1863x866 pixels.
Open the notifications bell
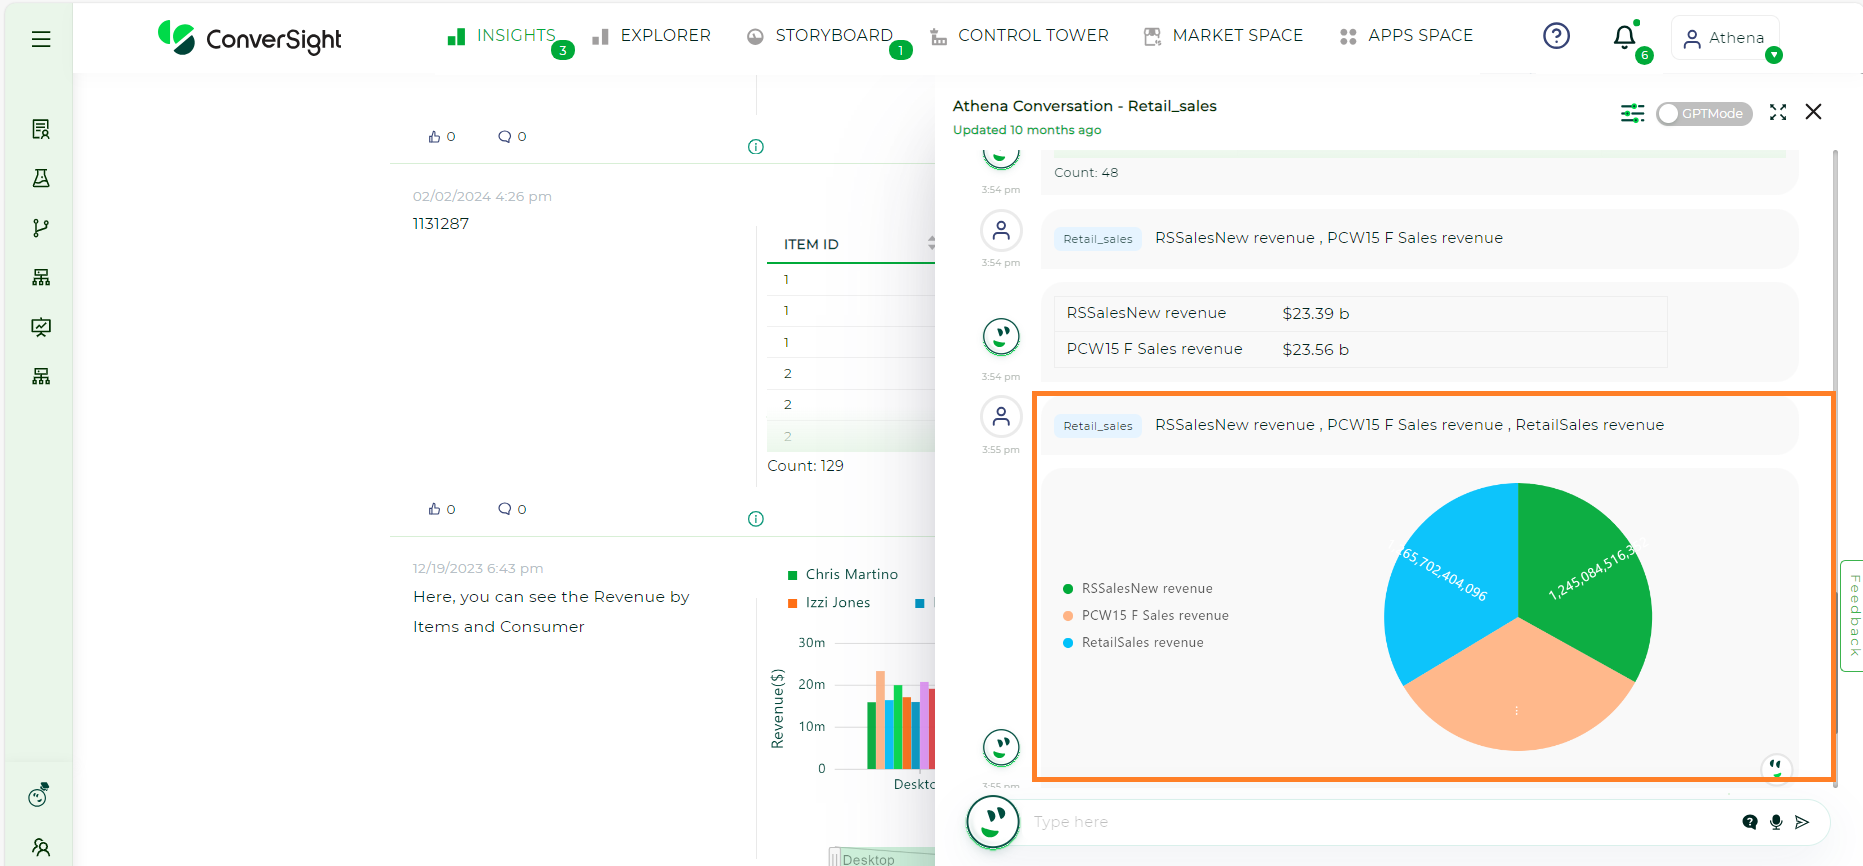point(1625,38)
